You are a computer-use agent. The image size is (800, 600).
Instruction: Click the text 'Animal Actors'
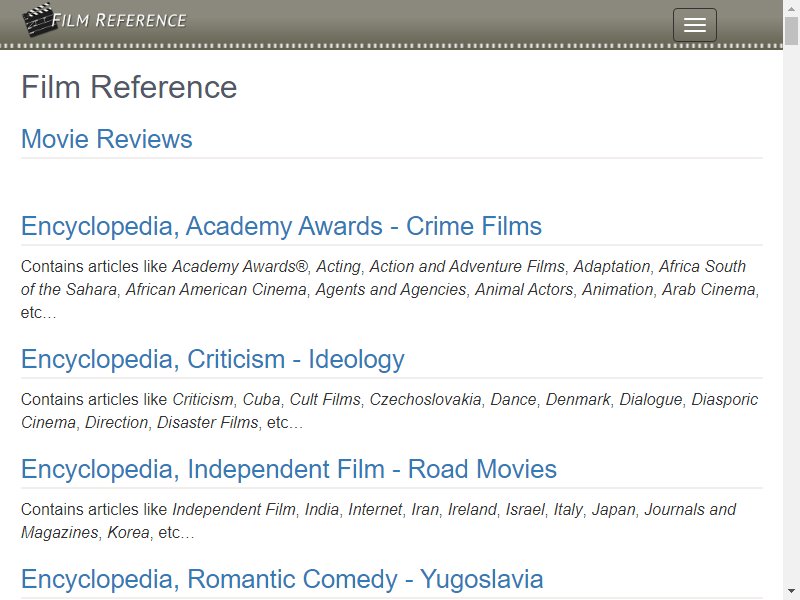[524, 289]
